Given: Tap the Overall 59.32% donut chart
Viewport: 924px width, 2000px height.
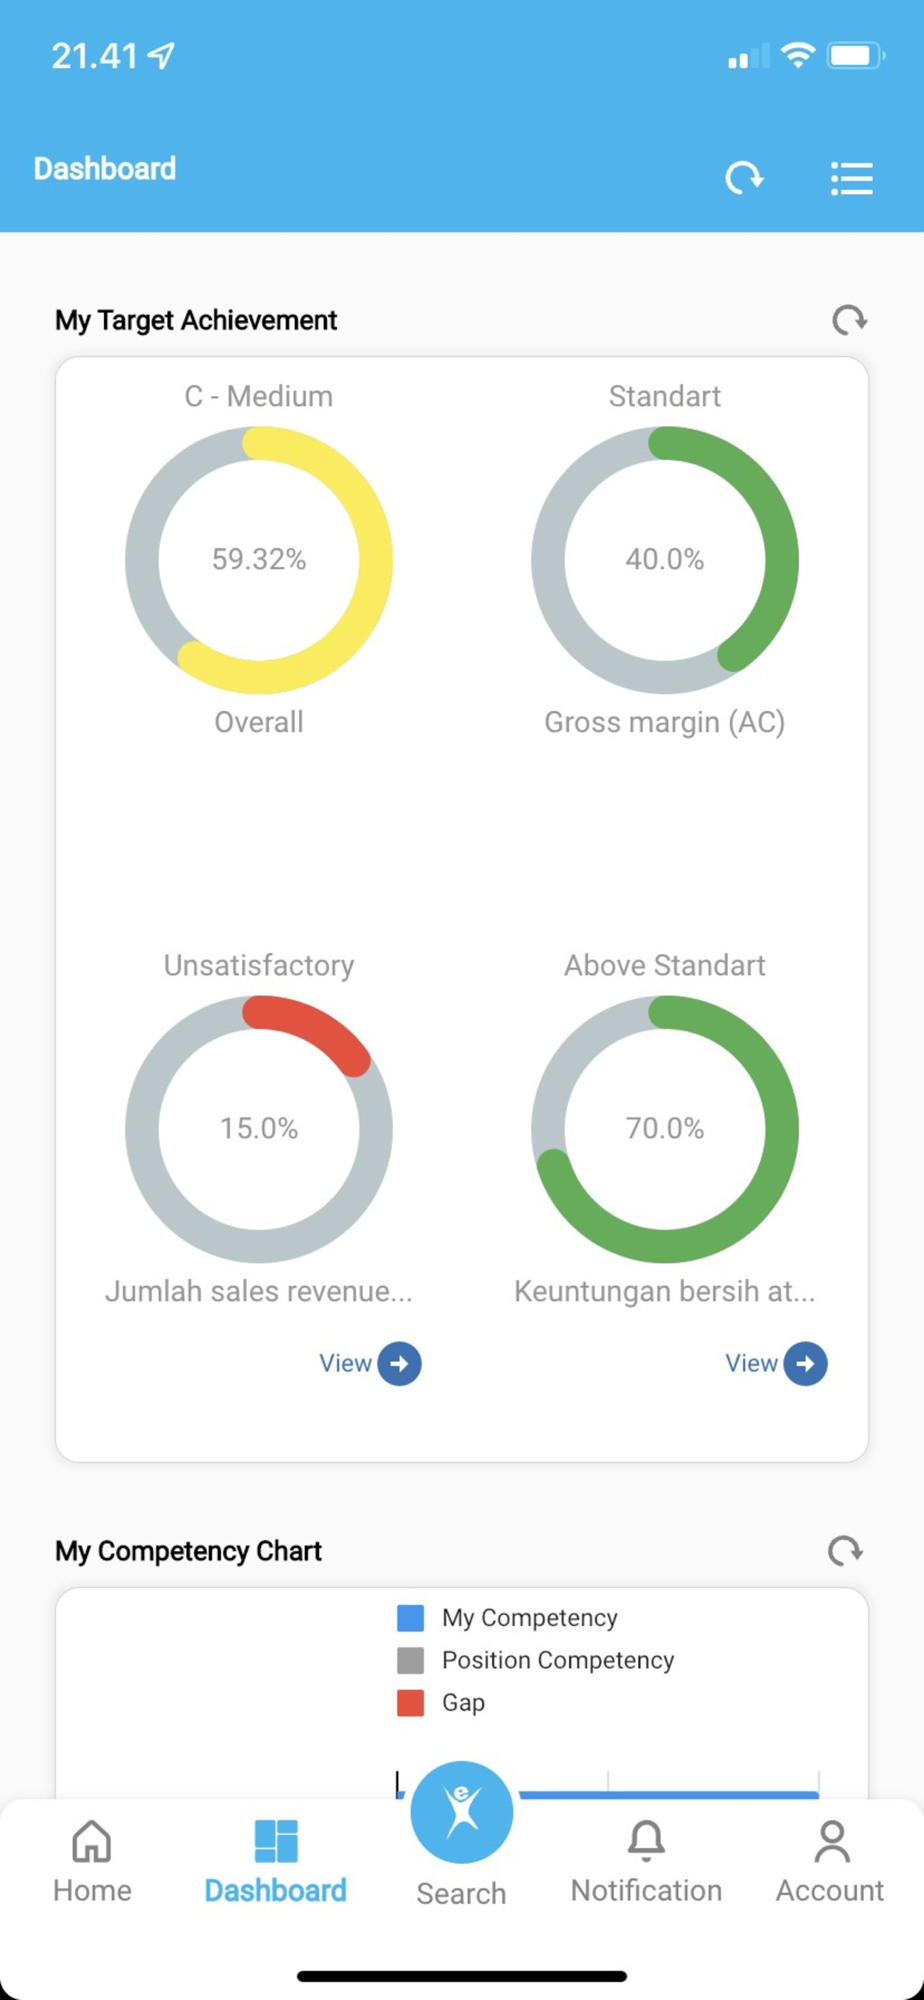Looking at the screenshot, I should 259,559.
